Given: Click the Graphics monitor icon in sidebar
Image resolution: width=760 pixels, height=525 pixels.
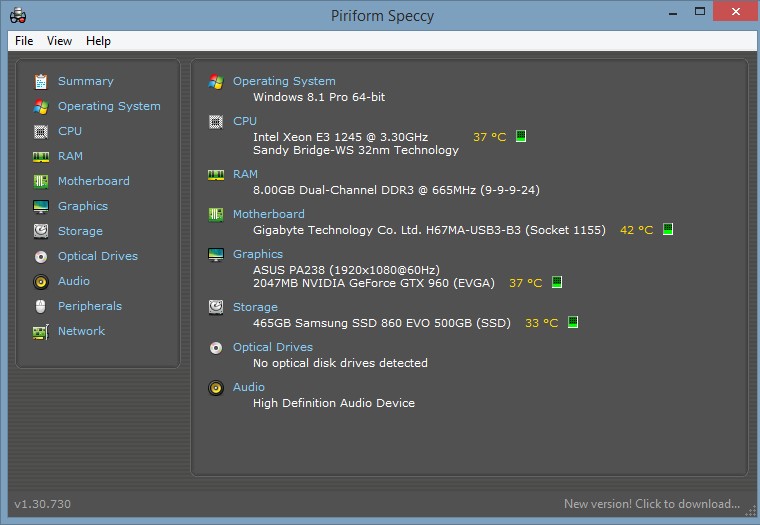Looking at the screenshot, I should 41,207.
